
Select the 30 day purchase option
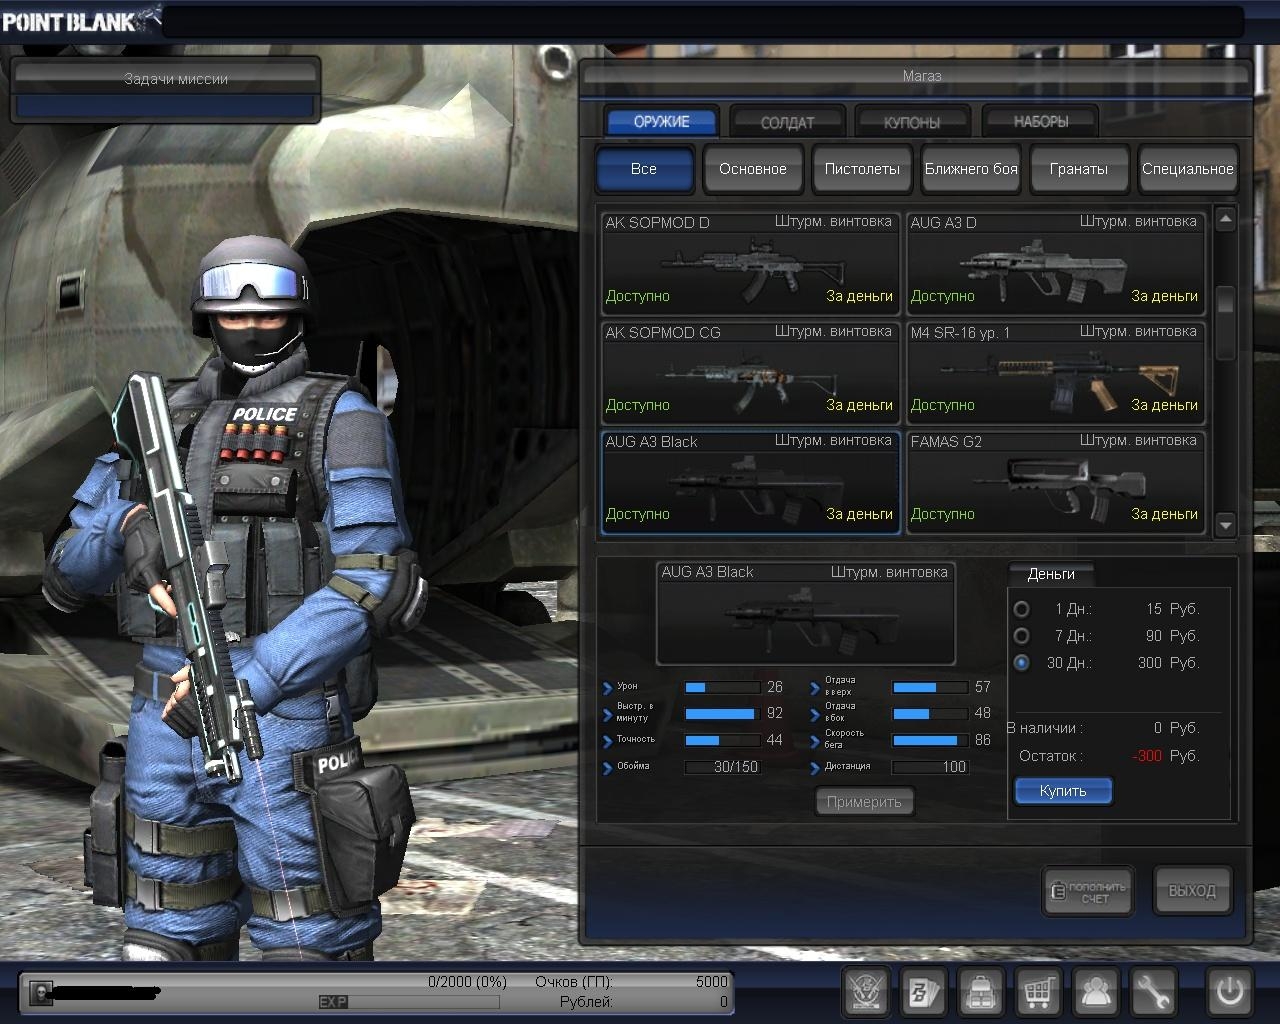pos(1021,663)
